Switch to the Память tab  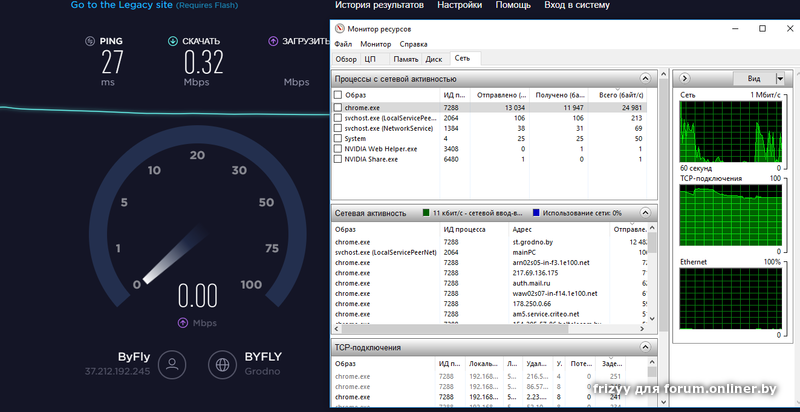tap(405, 59)
